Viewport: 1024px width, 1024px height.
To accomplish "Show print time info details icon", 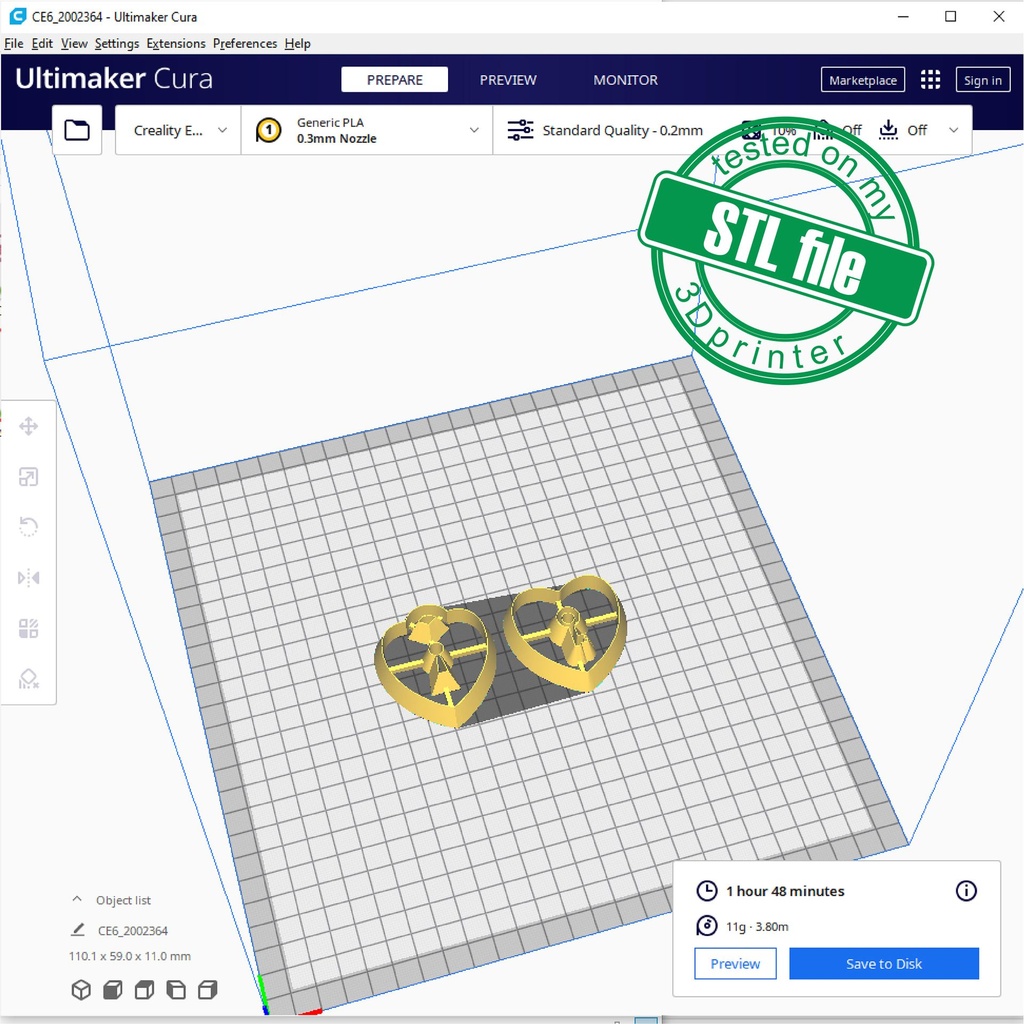I will 966,891.
